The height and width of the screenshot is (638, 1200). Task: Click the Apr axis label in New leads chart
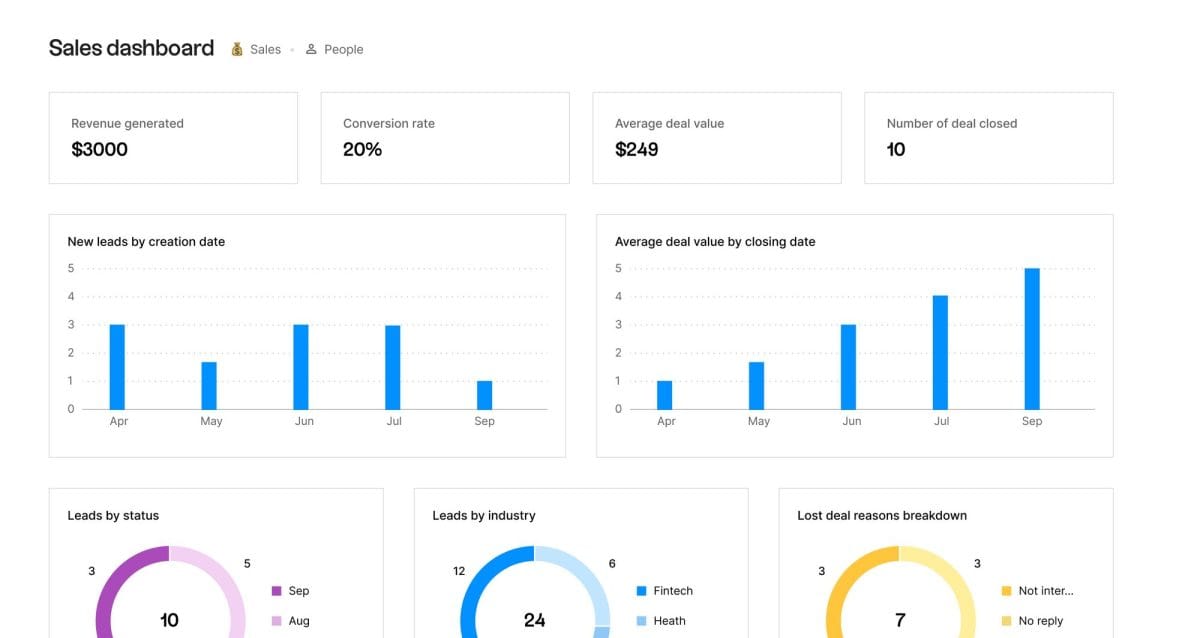119,421
